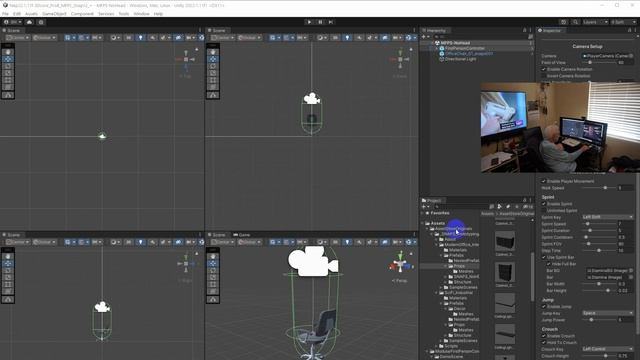Image resolution: width=640 pixels, height=360 pixels.
Task: Open the Edit menu
Action: (17, 13)
